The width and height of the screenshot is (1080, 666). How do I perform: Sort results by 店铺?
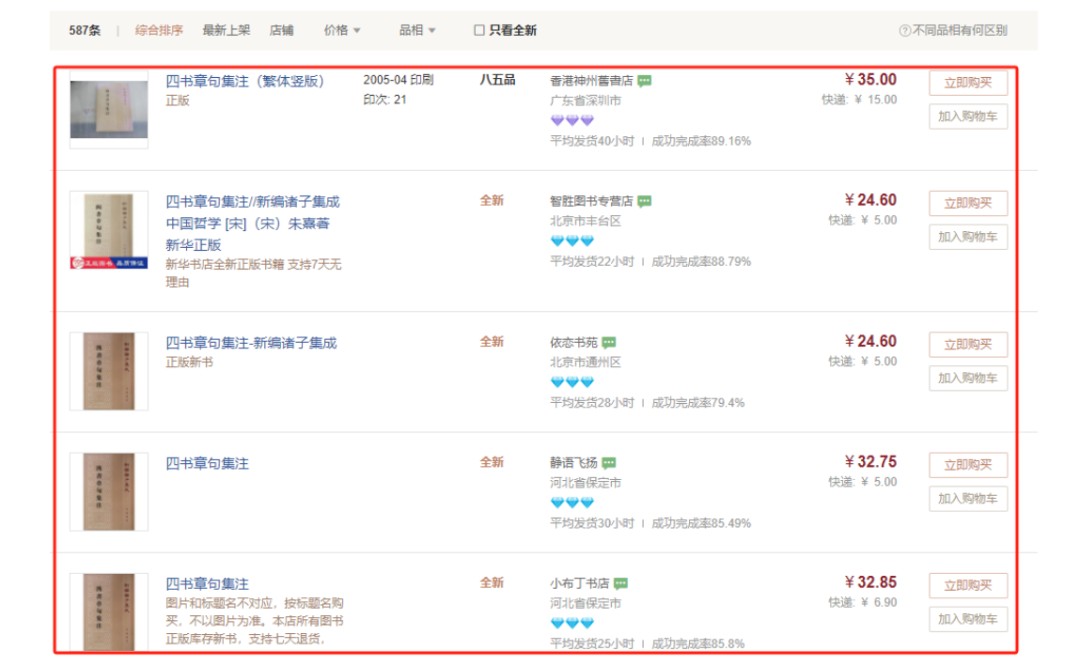[281, 30]
